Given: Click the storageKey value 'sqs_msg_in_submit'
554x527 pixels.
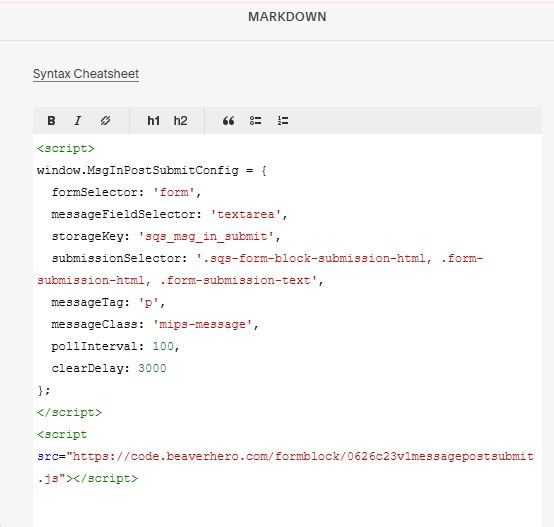Looking at the screenshot, I should tap(206, 236).
